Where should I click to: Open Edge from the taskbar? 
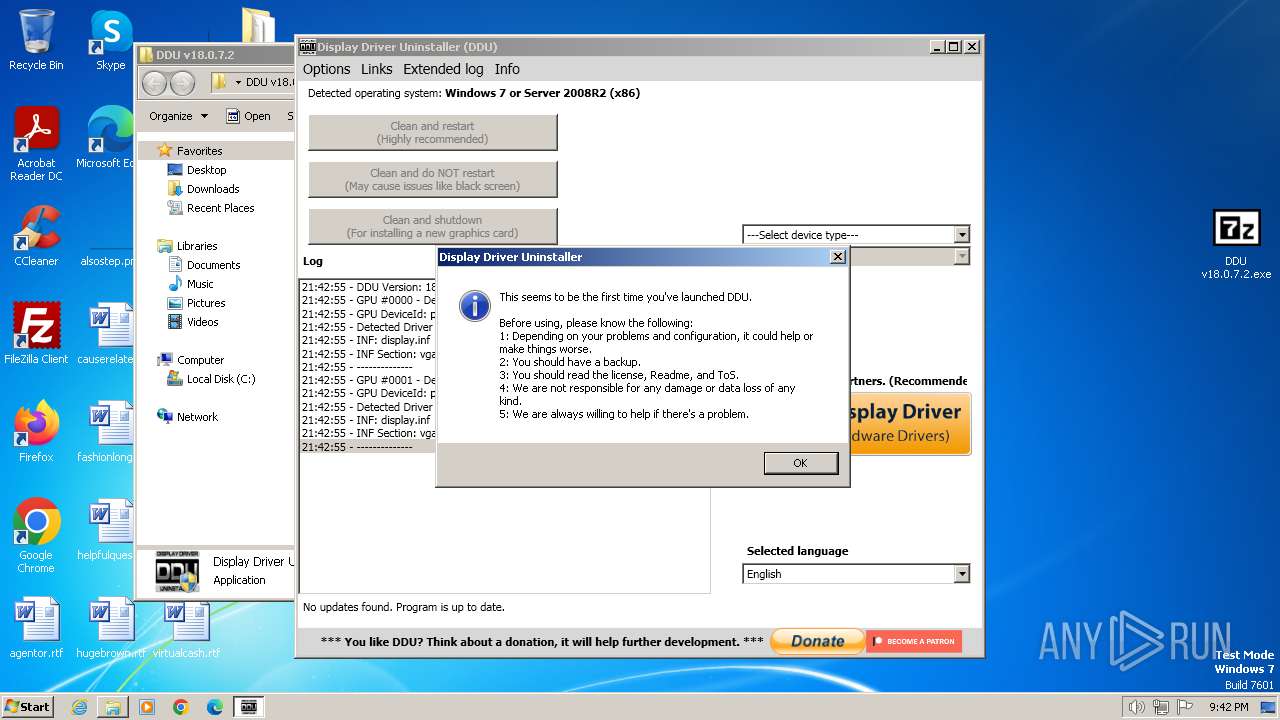[x=214, y=707]
